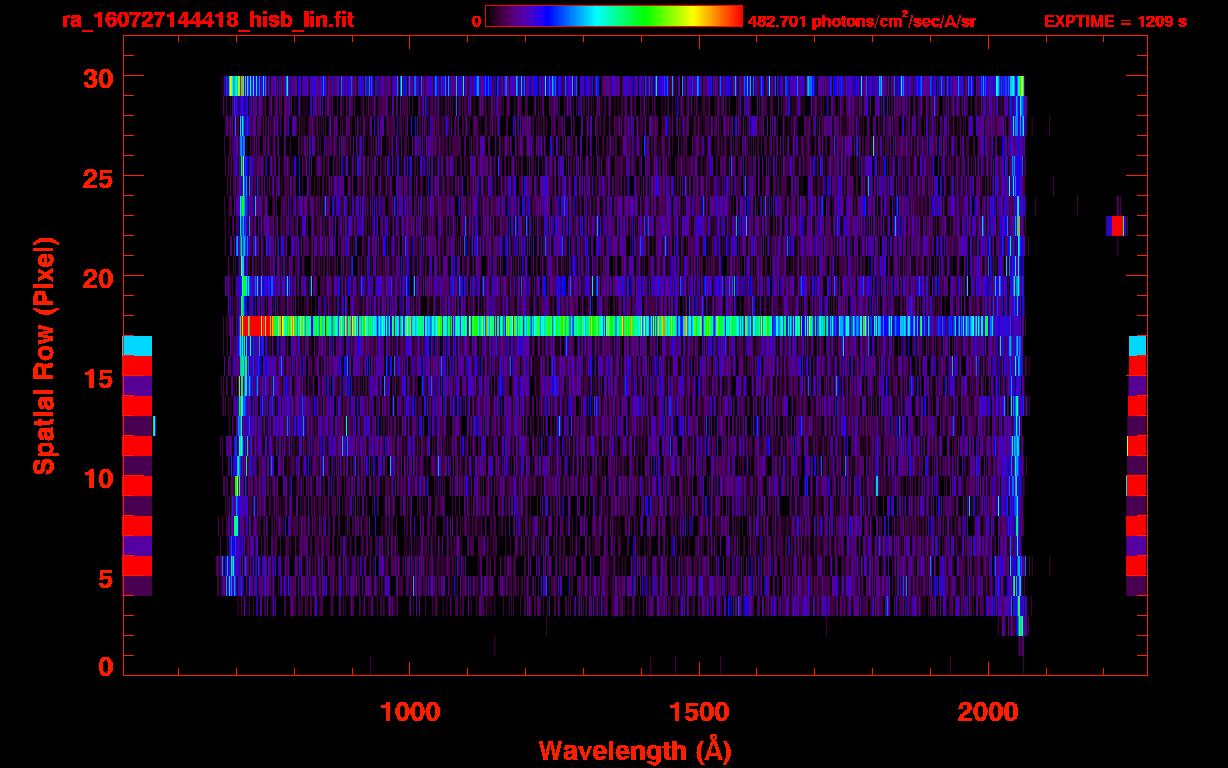Click the file name ra_160727144418_hisb_lin.fit title
This screenshot has width=1228, height=768.
pyautogui.click(x=207, y=20)
